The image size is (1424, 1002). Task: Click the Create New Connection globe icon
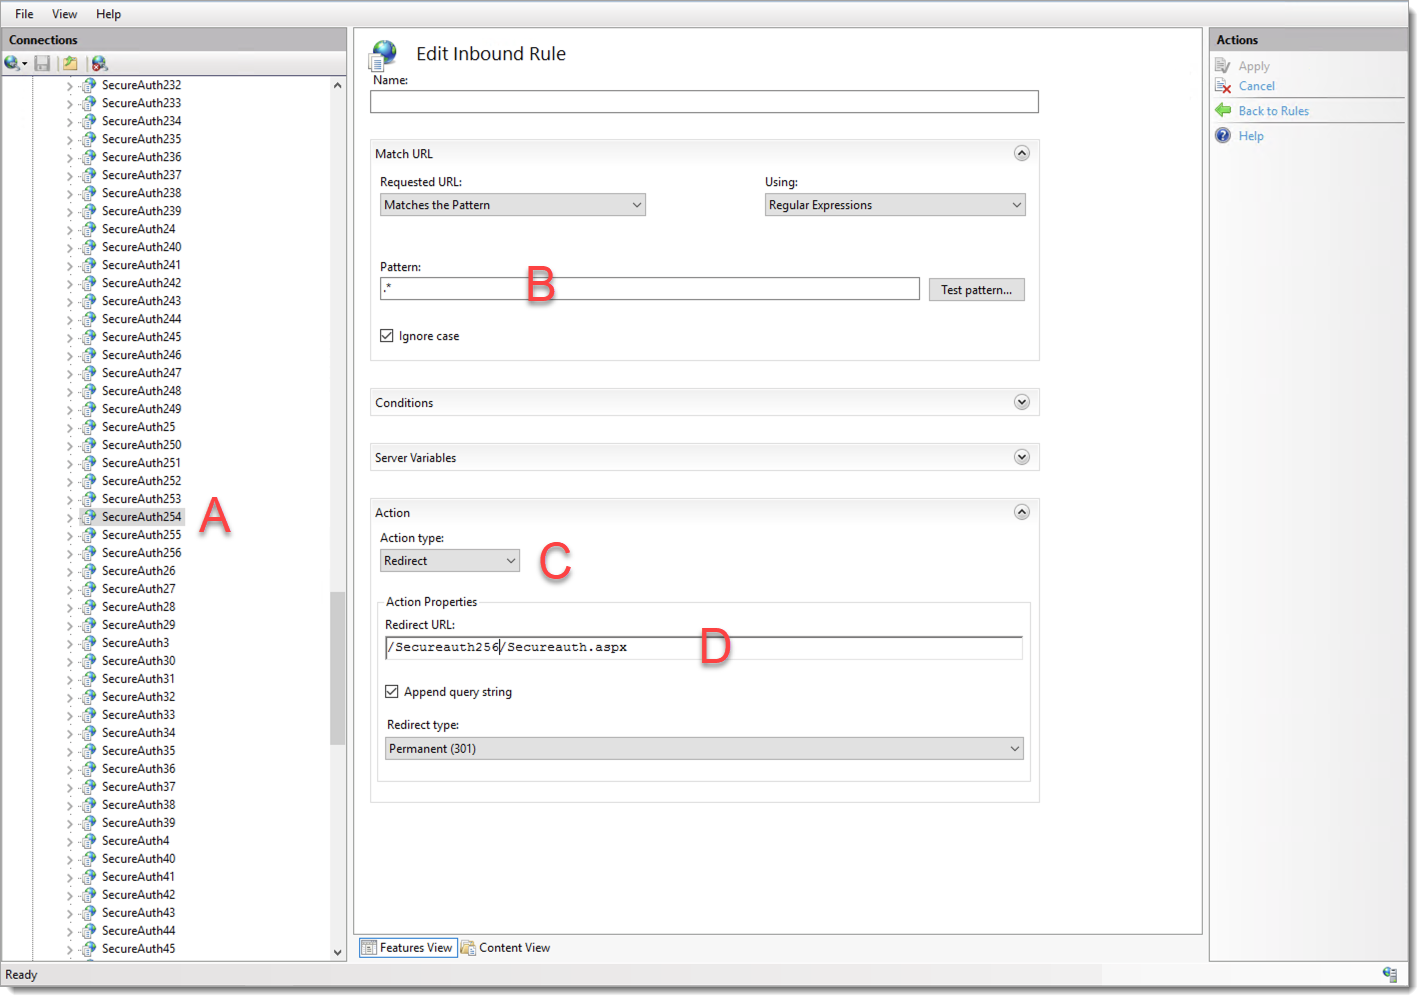coord(13,63)
